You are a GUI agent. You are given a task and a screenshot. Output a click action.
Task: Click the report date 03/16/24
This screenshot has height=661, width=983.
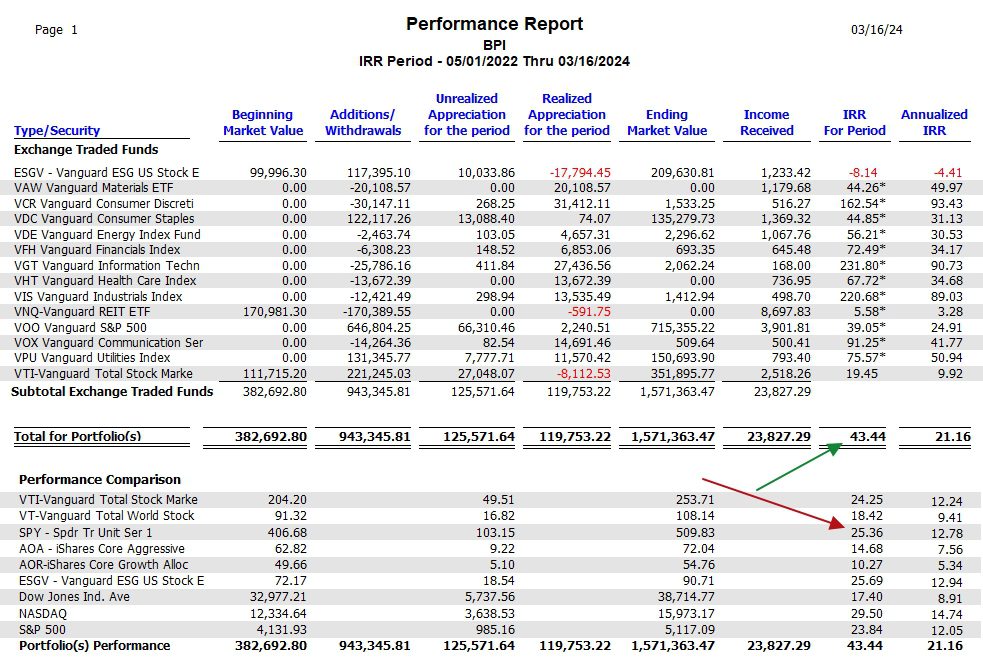pos(876,29)
